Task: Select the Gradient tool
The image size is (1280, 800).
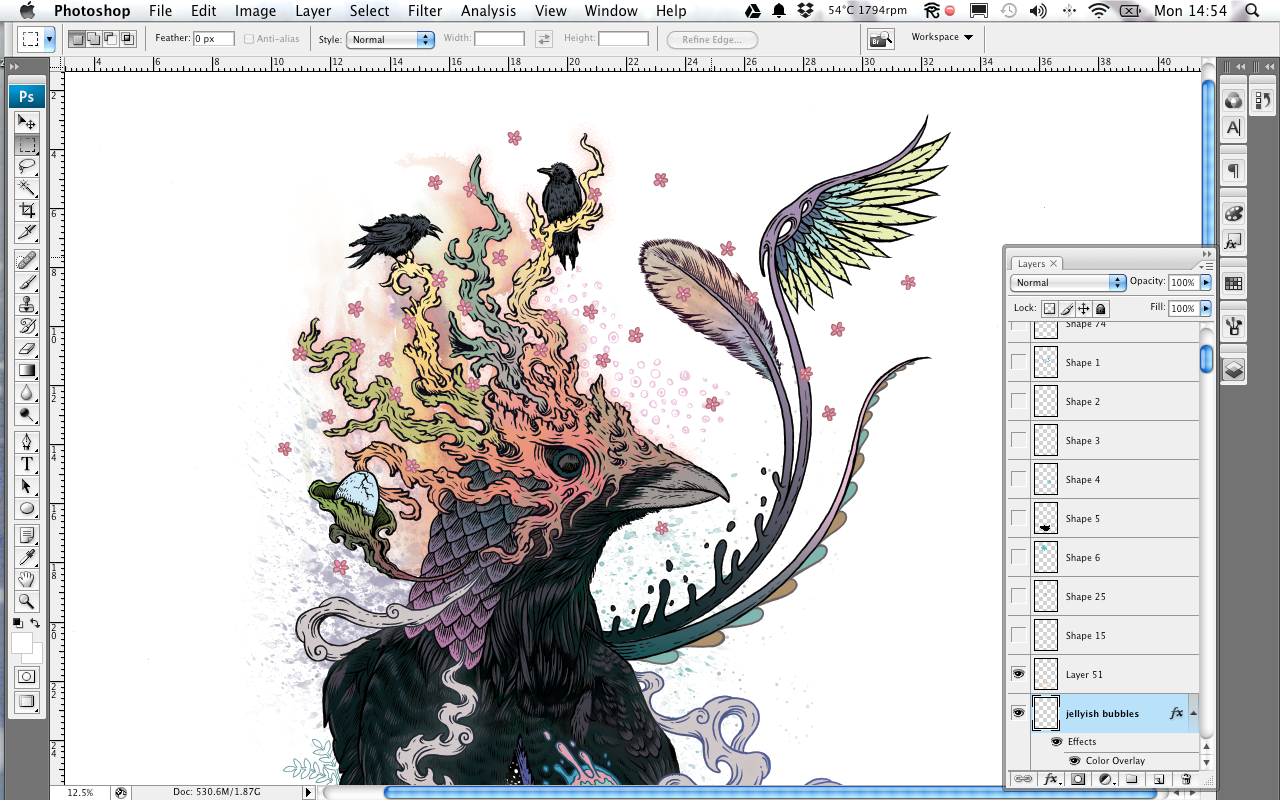Action: (x=27, y=370)
